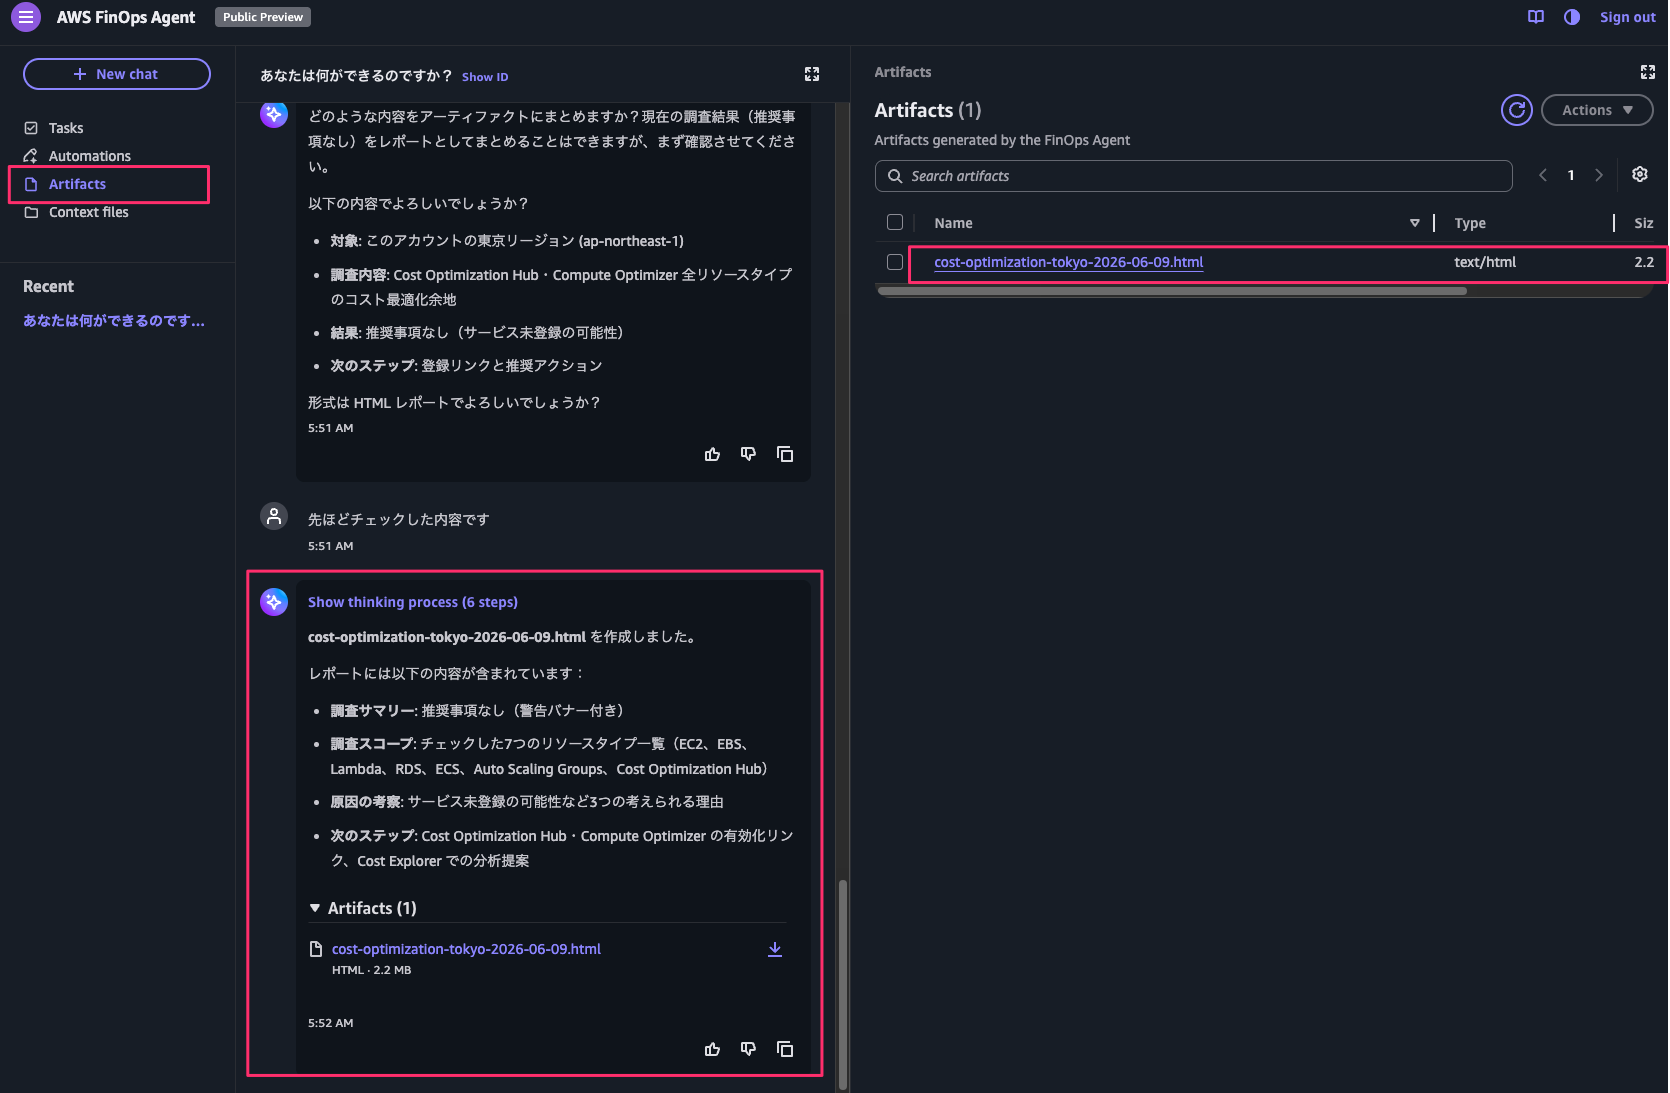Open Artifacts in the sidebar
Image resolution: width=1670 pixels, height=1093 pixels.
pos(77,184)
